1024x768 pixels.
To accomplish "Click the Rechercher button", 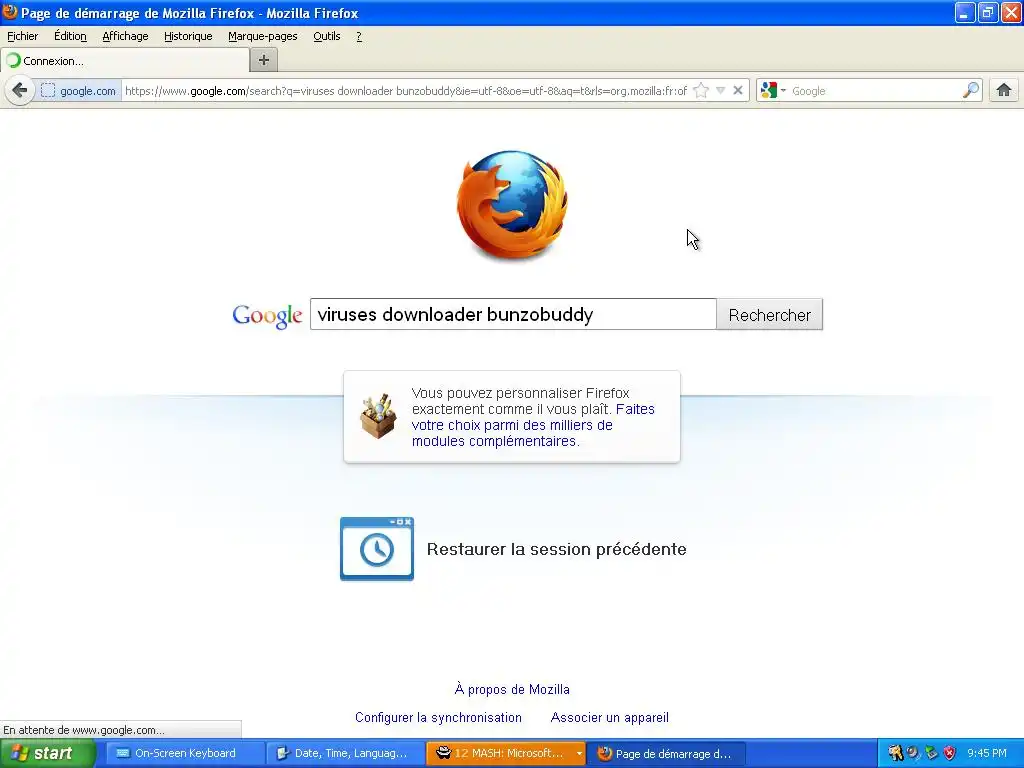I will (769, 315).
